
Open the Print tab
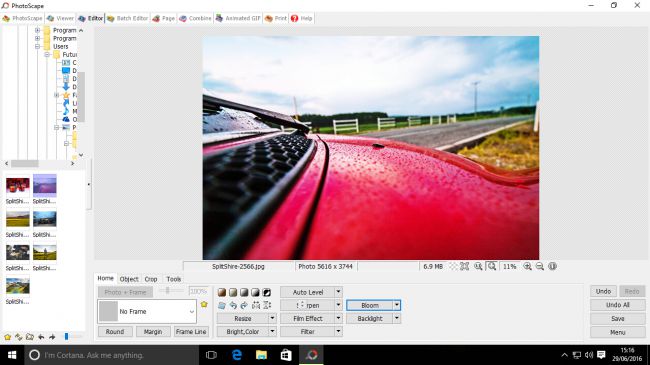click(276, 18)
